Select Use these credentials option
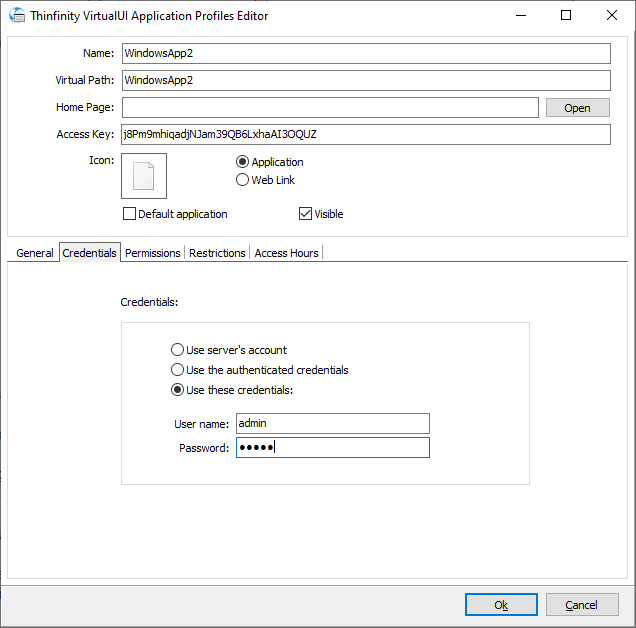This screenshot has height=628, width=636. tap(178, 390)
